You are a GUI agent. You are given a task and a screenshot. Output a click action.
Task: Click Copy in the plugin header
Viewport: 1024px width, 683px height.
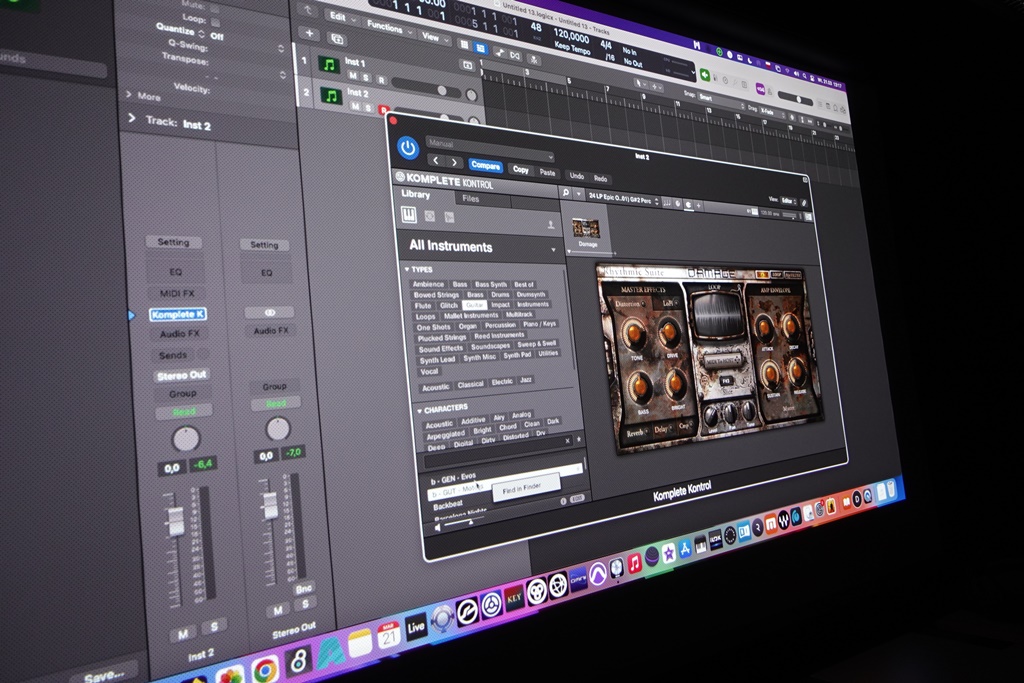click(520, 170)
